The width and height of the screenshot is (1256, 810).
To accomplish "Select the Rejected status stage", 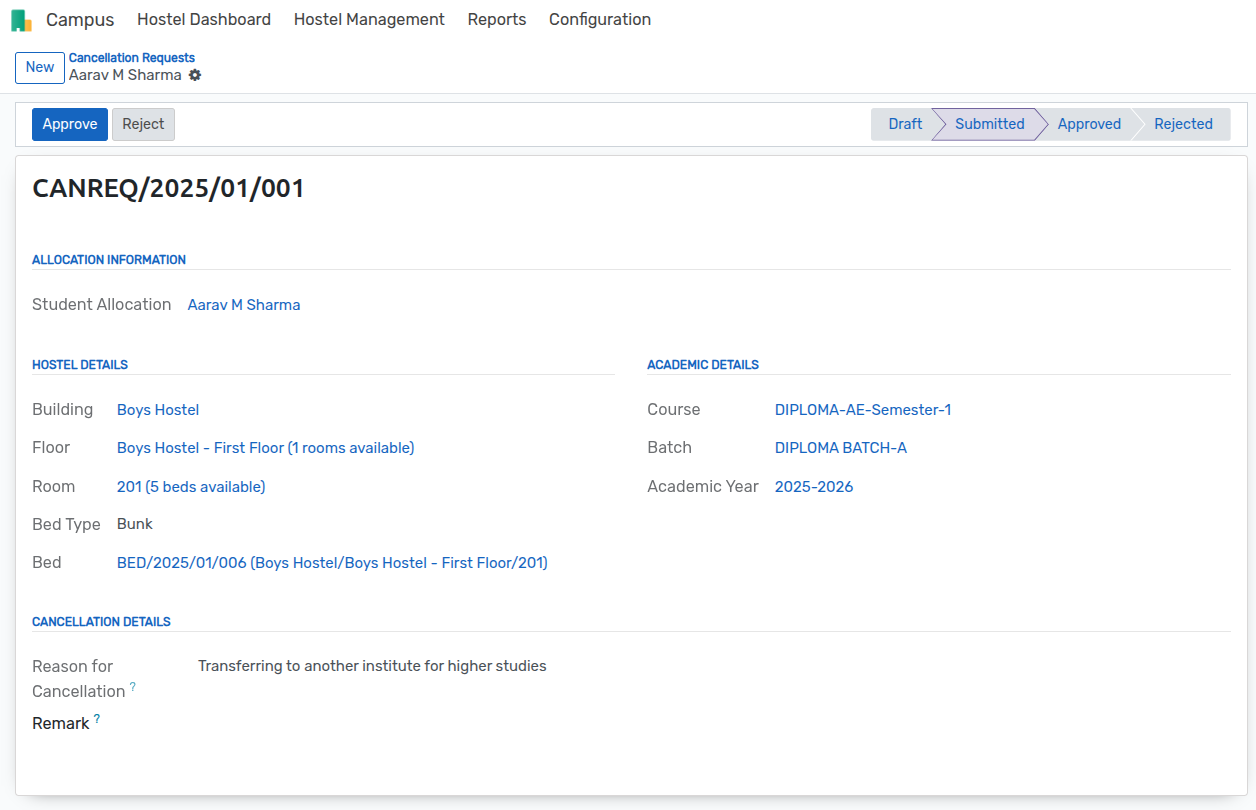I will coord(1183,124).
